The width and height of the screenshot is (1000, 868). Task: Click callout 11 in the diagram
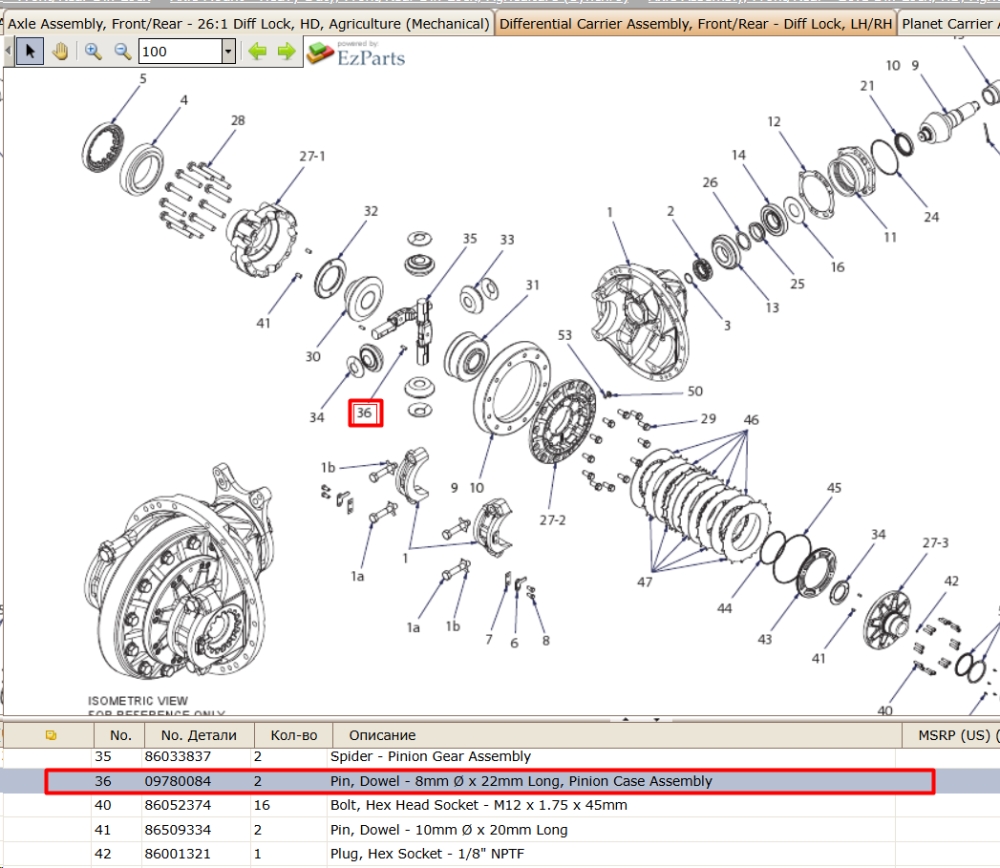click(x=890, y=237)
